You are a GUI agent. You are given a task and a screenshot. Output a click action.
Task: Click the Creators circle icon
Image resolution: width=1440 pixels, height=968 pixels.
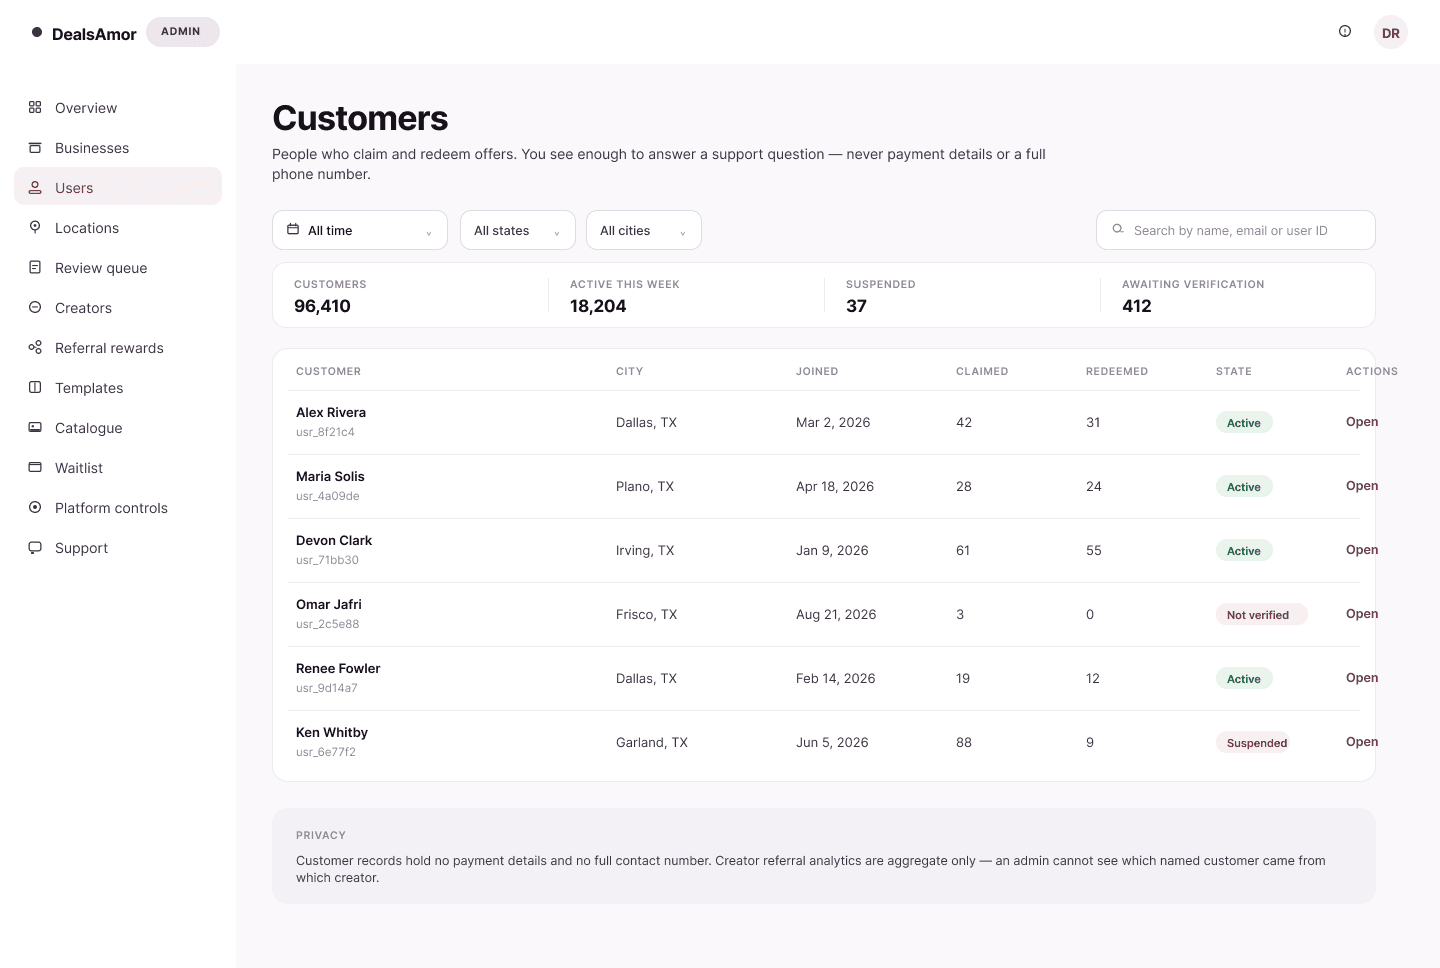point(35,307)
